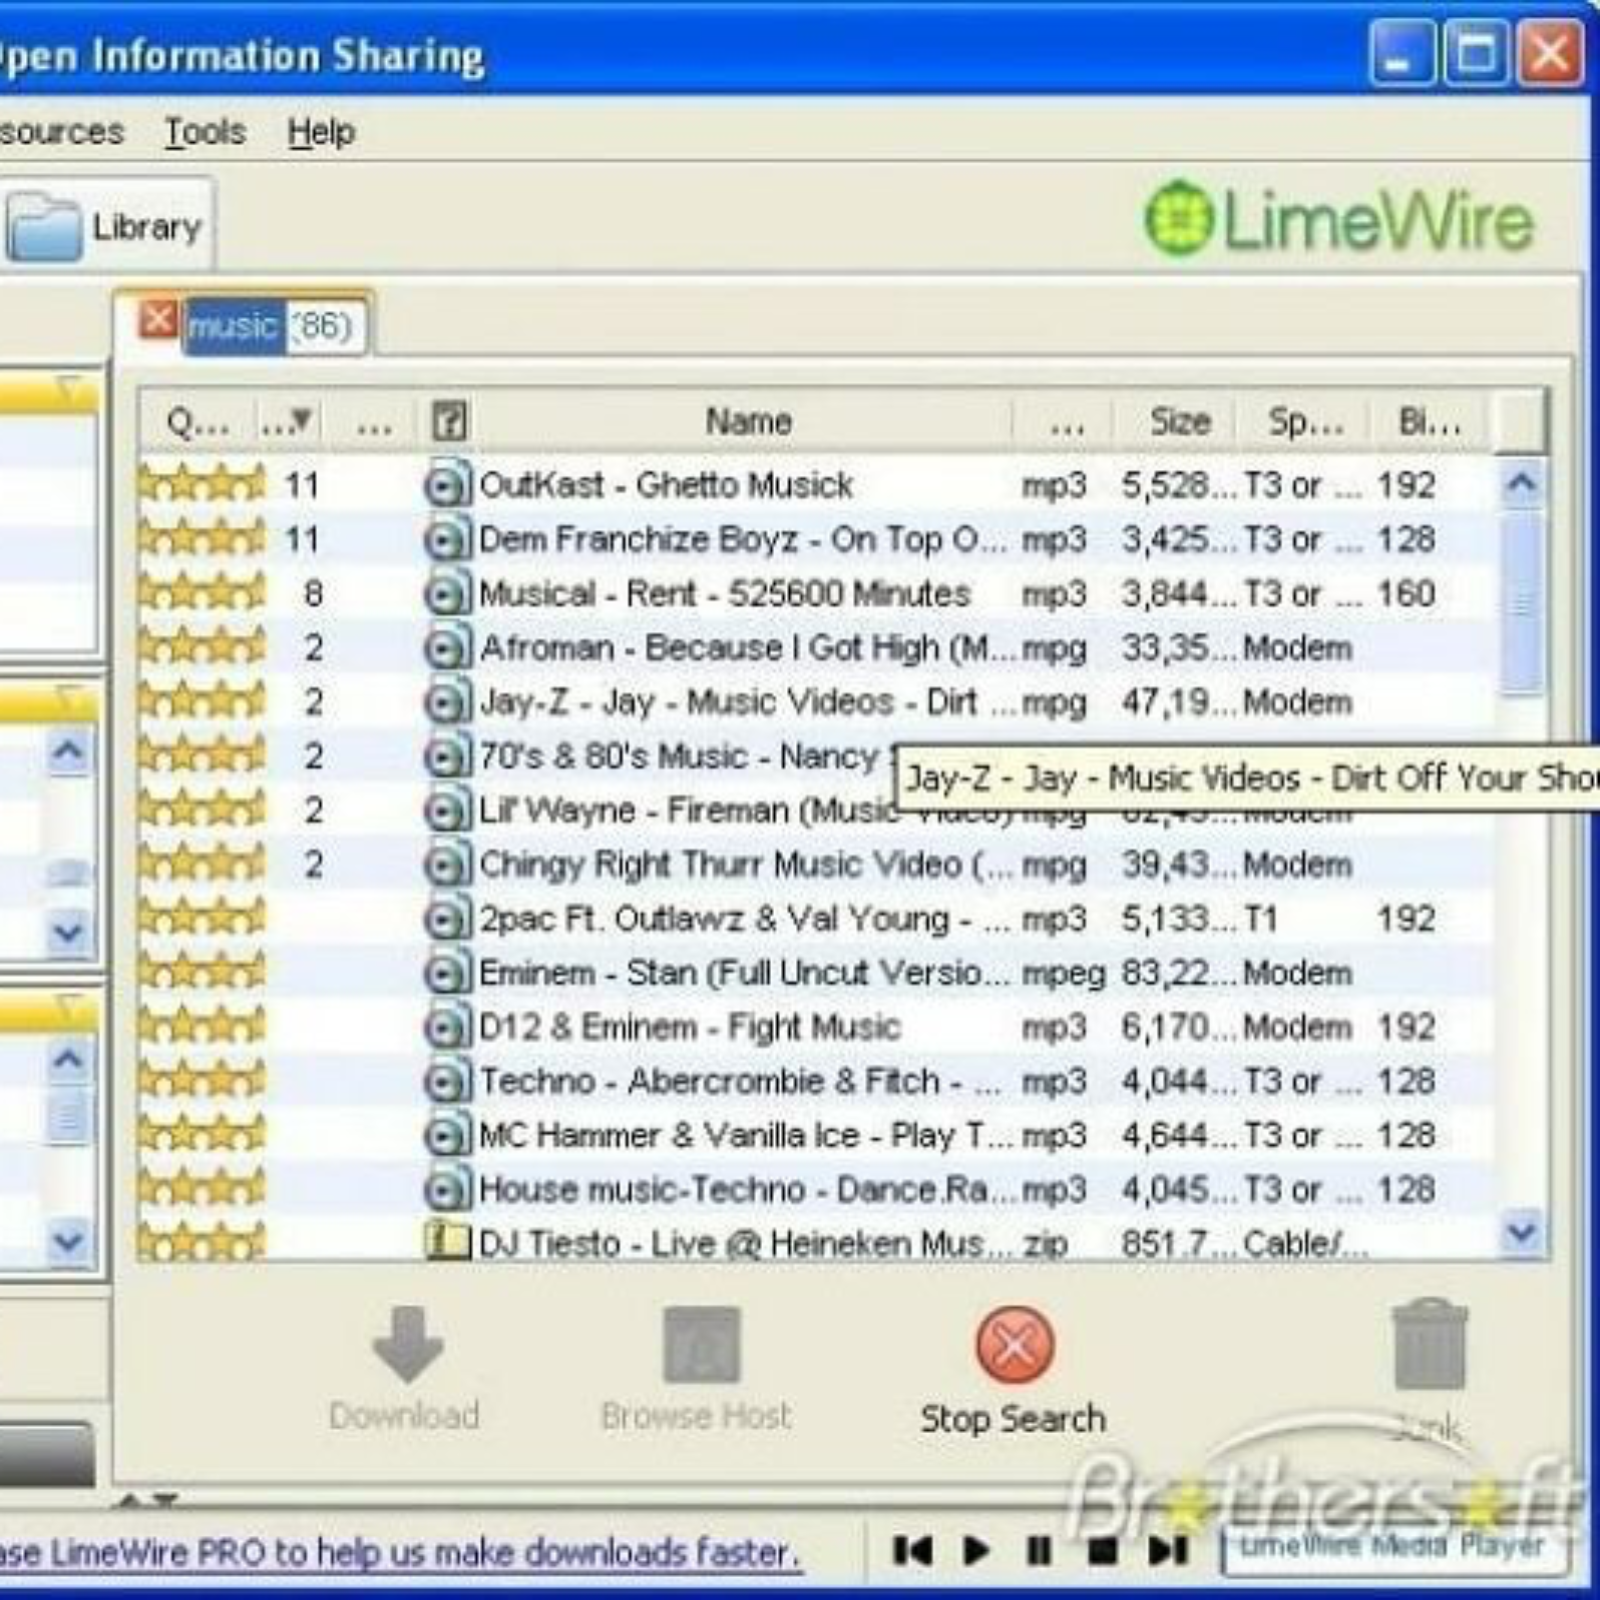Click file icon of Chingy Right Thurr row
The image size is (1600, 1600).
tap(447, 864)
